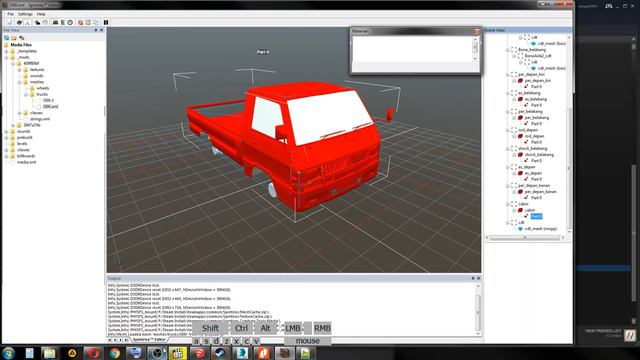
Task: Close the Materials floating panel
Action: pyautogui.click(x=476, y=31)
